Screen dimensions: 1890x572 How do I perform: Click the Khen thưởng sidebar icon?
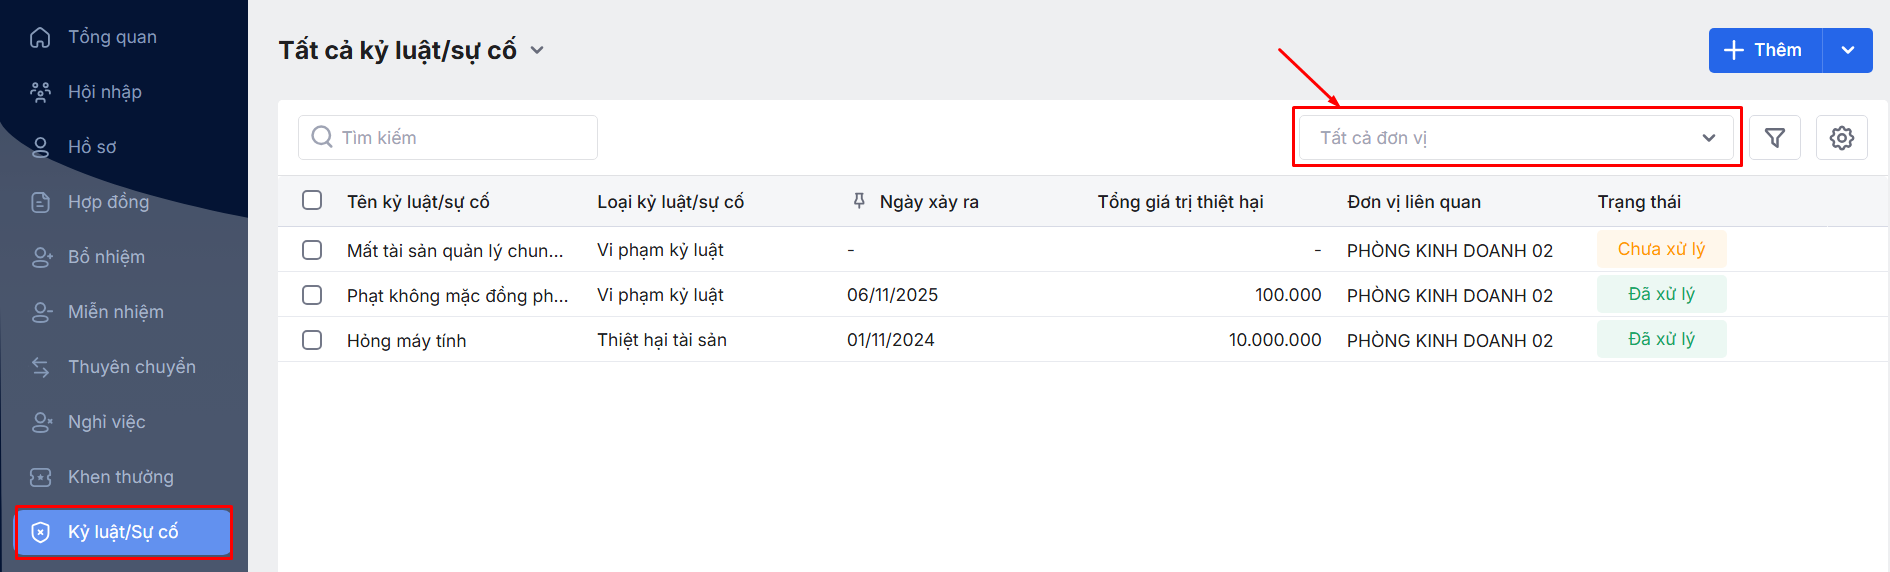coord(40,477)
